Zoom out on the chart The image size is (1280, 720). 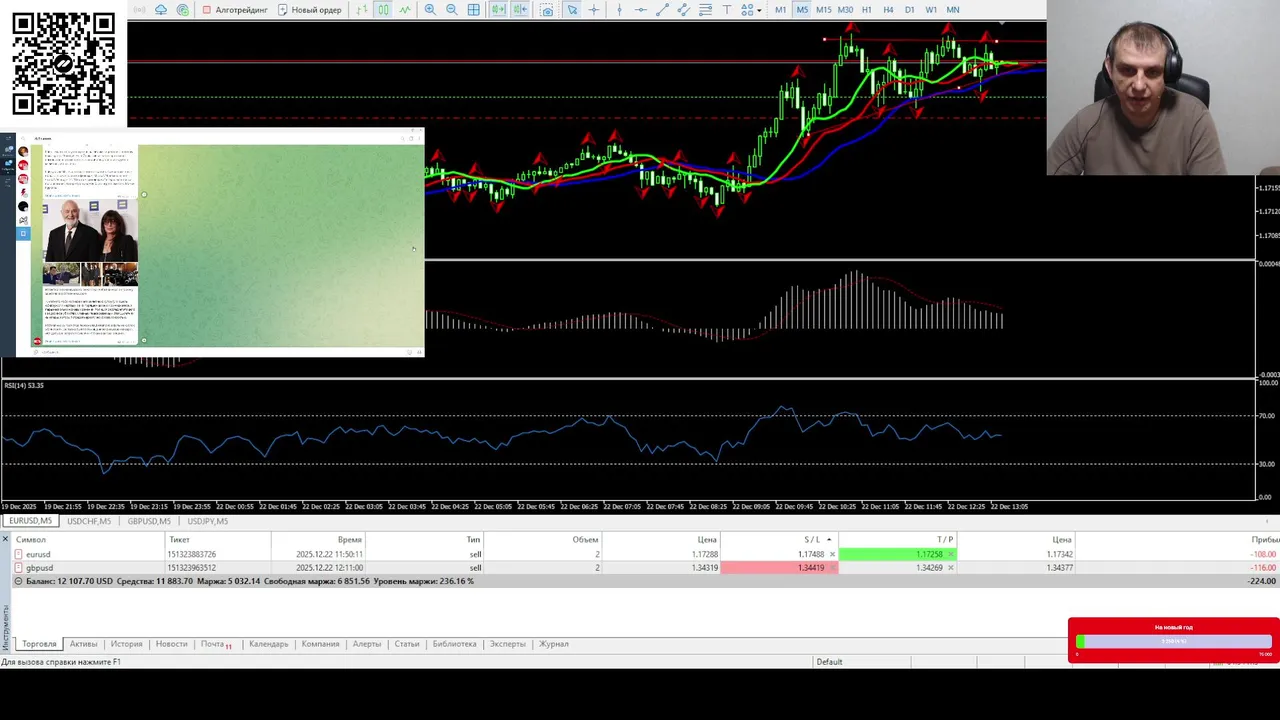[x=451, y=9]
